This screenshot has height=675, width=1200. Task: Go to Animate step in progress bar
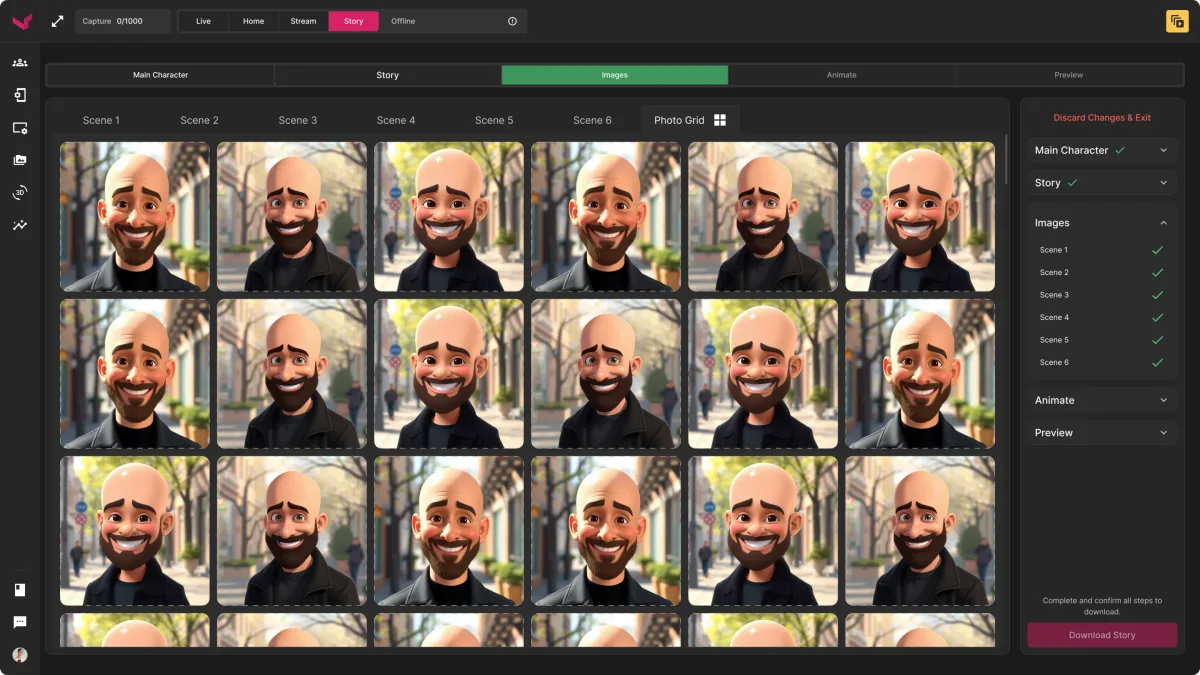click(x=842, y=75)
